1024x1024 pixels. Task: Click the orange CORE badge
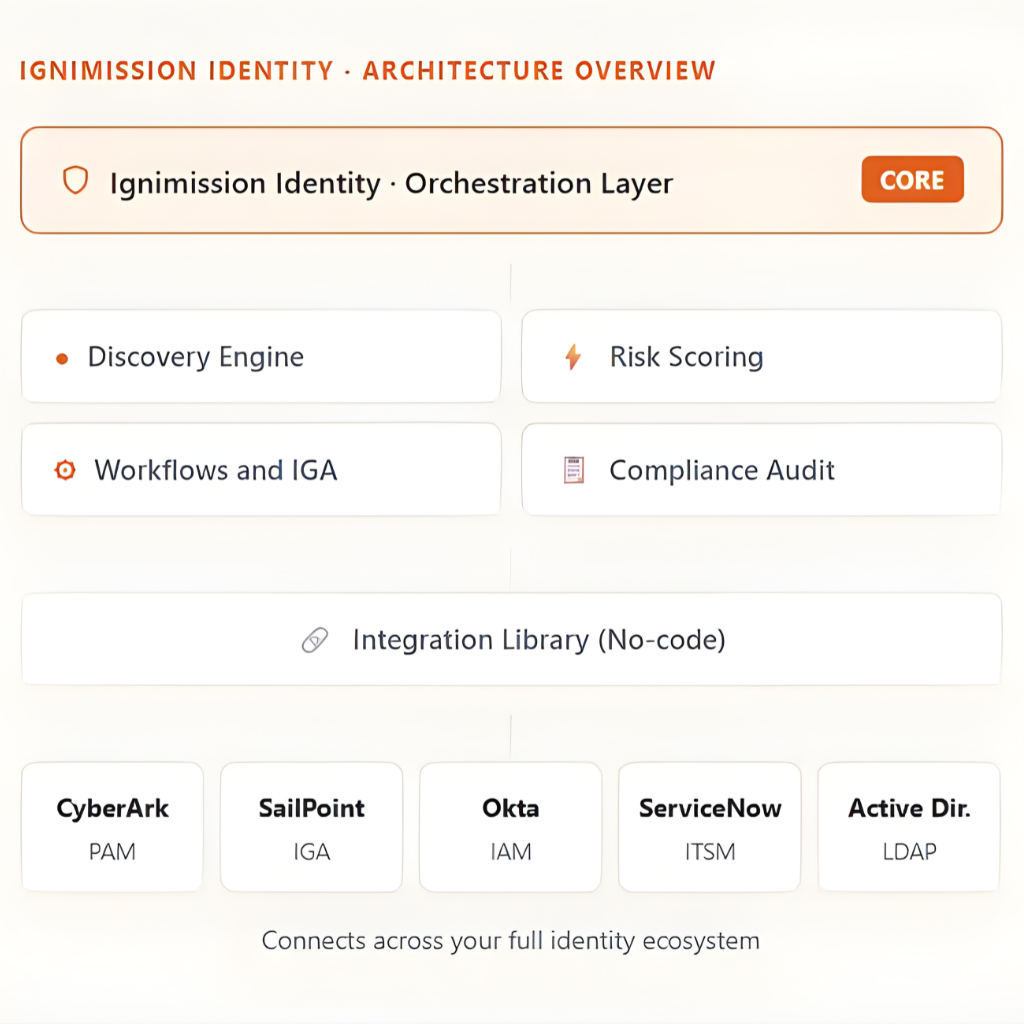(912, 180)
